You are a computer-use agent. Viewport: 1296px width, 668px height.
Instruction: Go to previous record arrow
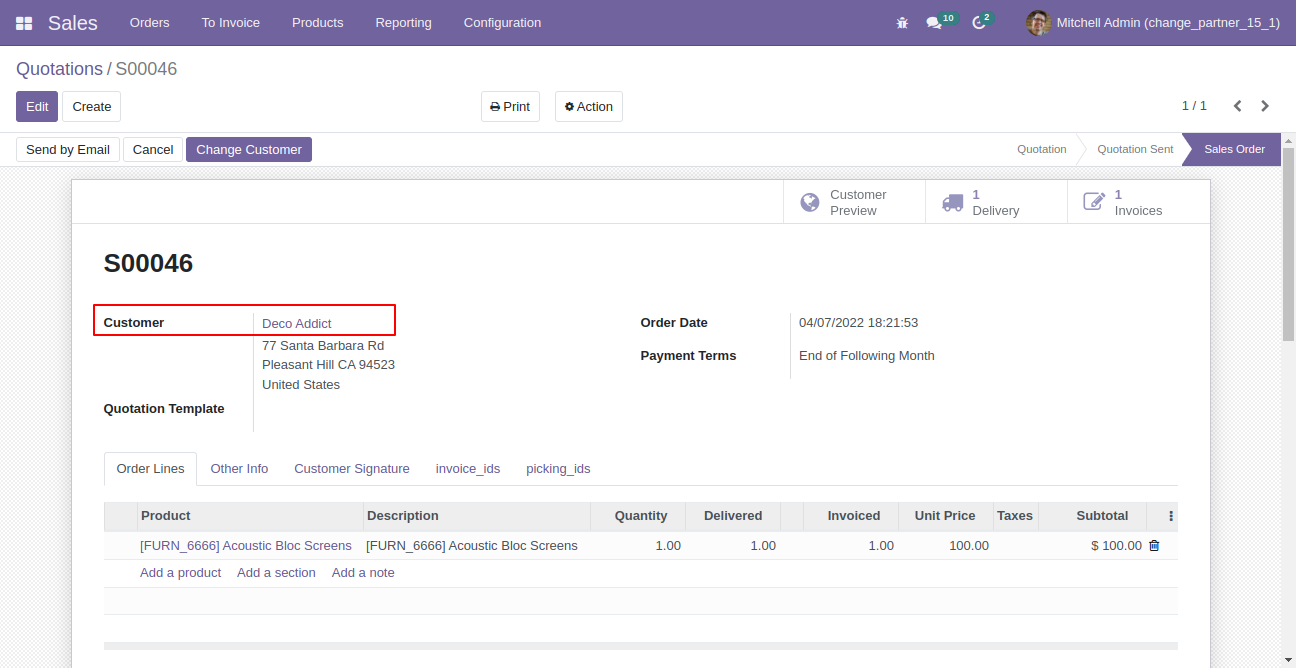pyautogui.click(x=1237, y=106)
